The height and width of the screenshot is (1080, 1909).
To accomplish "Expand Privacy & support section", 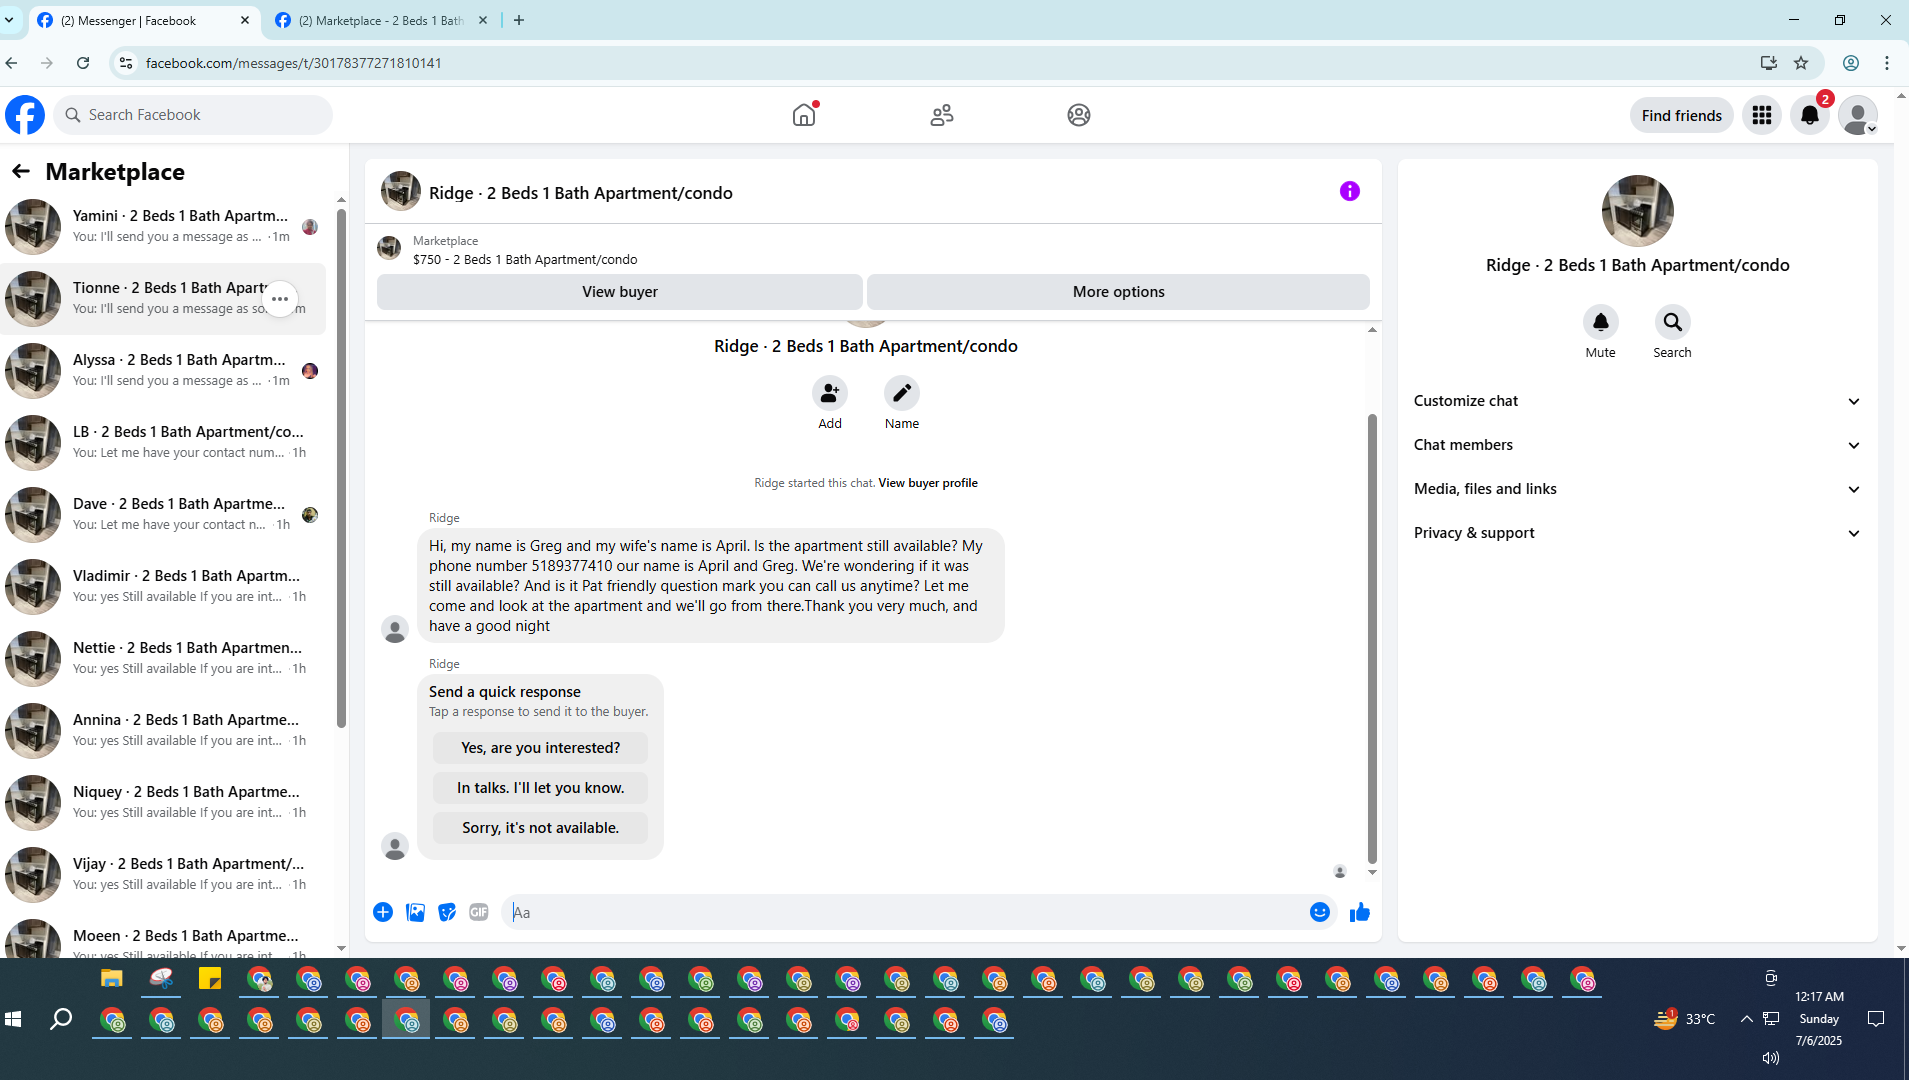I will [x=1638, y=533].
